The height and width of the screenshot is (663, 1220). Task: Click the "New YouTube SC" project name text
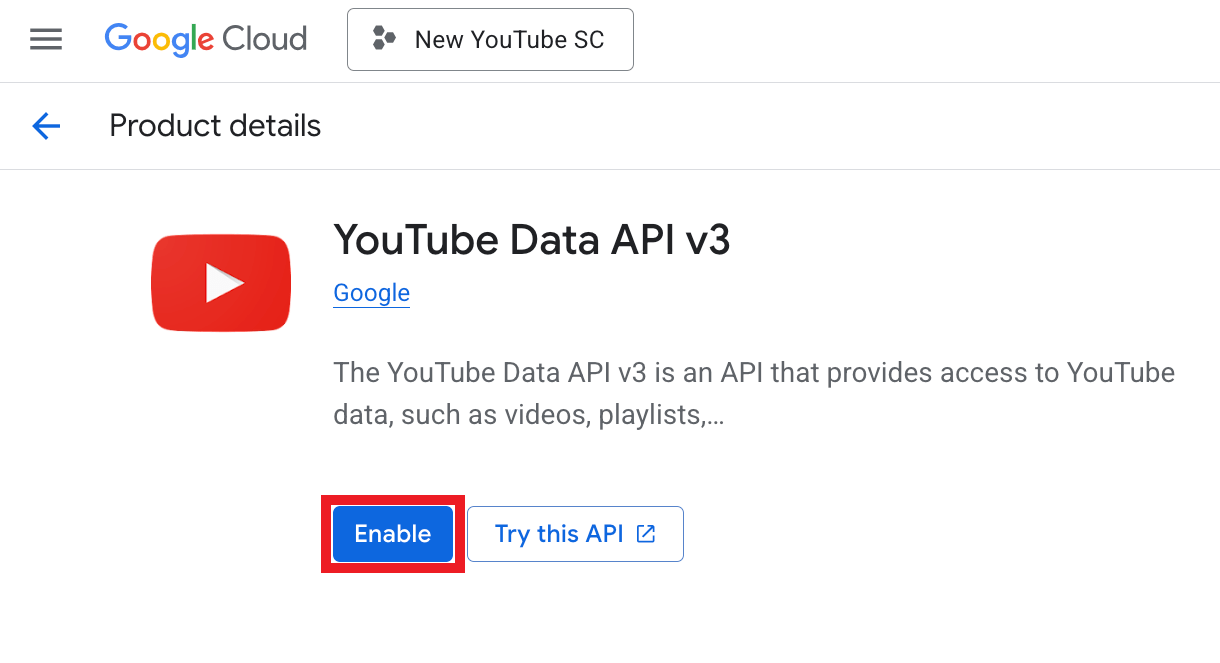click(509, 40)
